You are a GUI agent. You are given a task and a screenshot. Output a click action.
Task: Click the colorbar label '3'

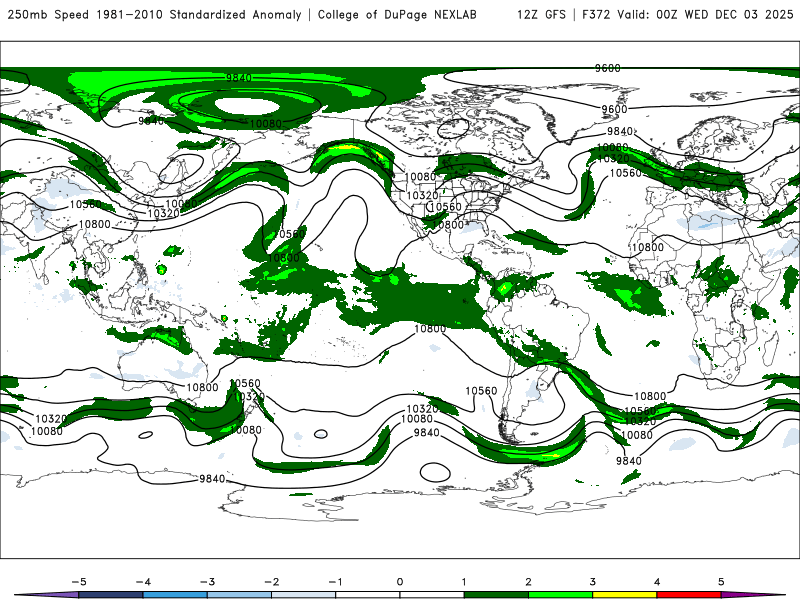pos(592,582)
